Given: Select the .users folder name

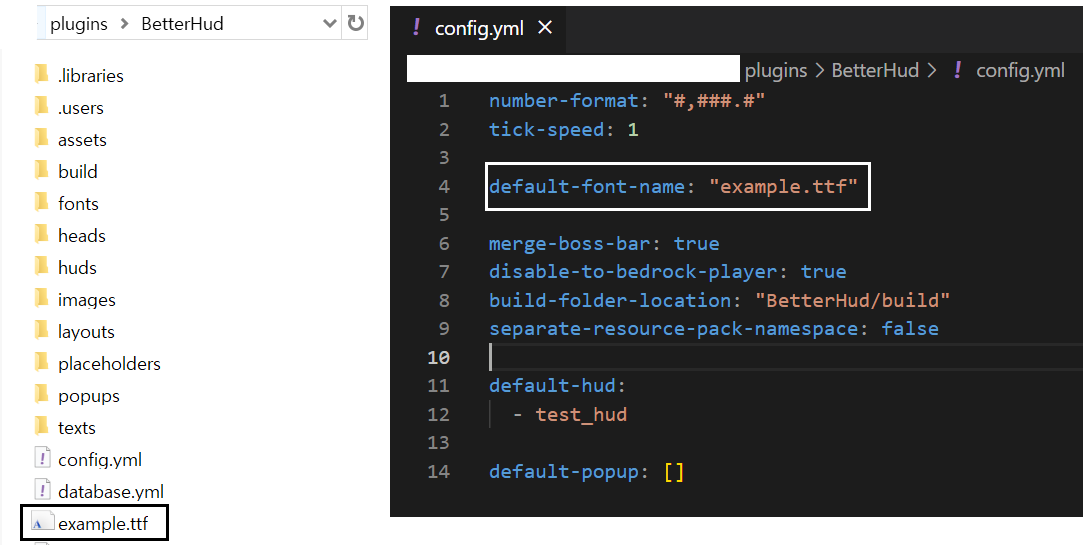Looking at the screenshot, I should point(81,108).
